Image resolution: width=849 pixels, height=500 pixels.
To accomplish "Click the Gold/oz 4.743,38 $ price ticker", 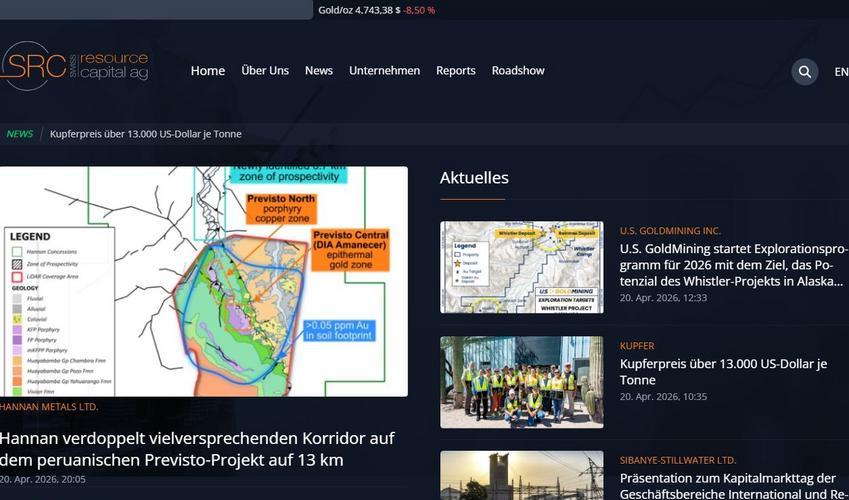I will [359, 10].
